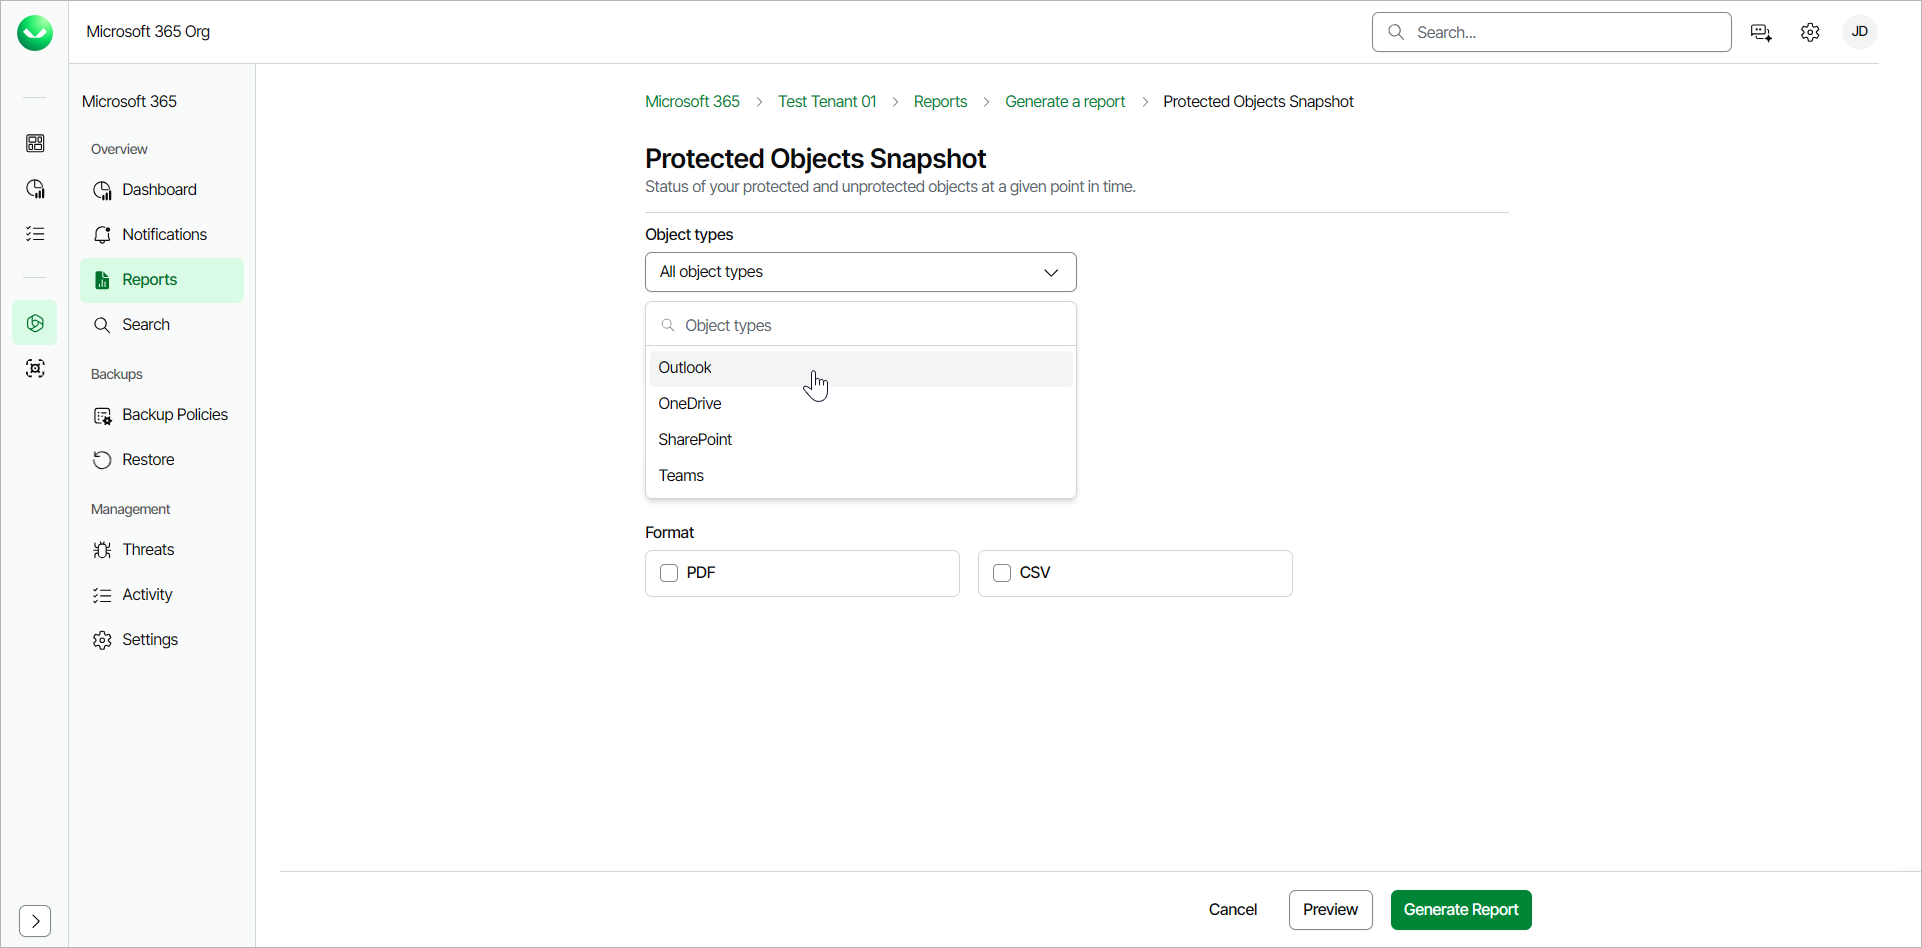
Task: Open the settings gear in top header
Action: pos(1810,33)
